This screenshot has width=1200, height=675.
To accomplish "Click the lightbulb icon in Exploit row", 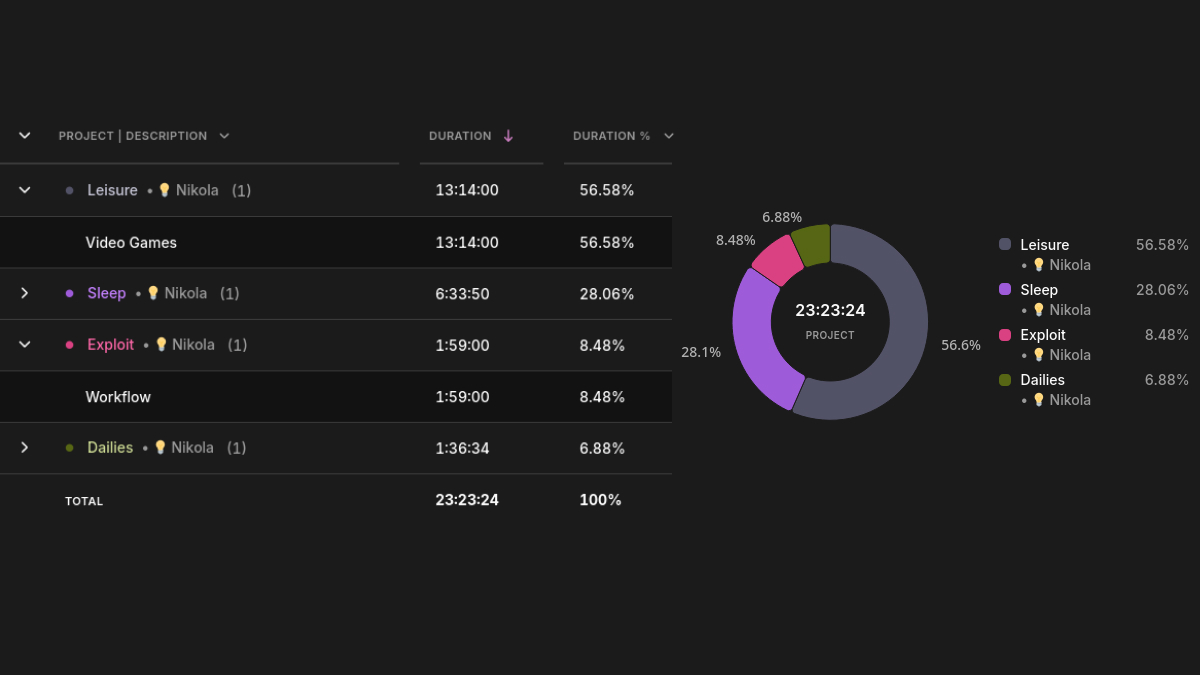I will (161, 344).
